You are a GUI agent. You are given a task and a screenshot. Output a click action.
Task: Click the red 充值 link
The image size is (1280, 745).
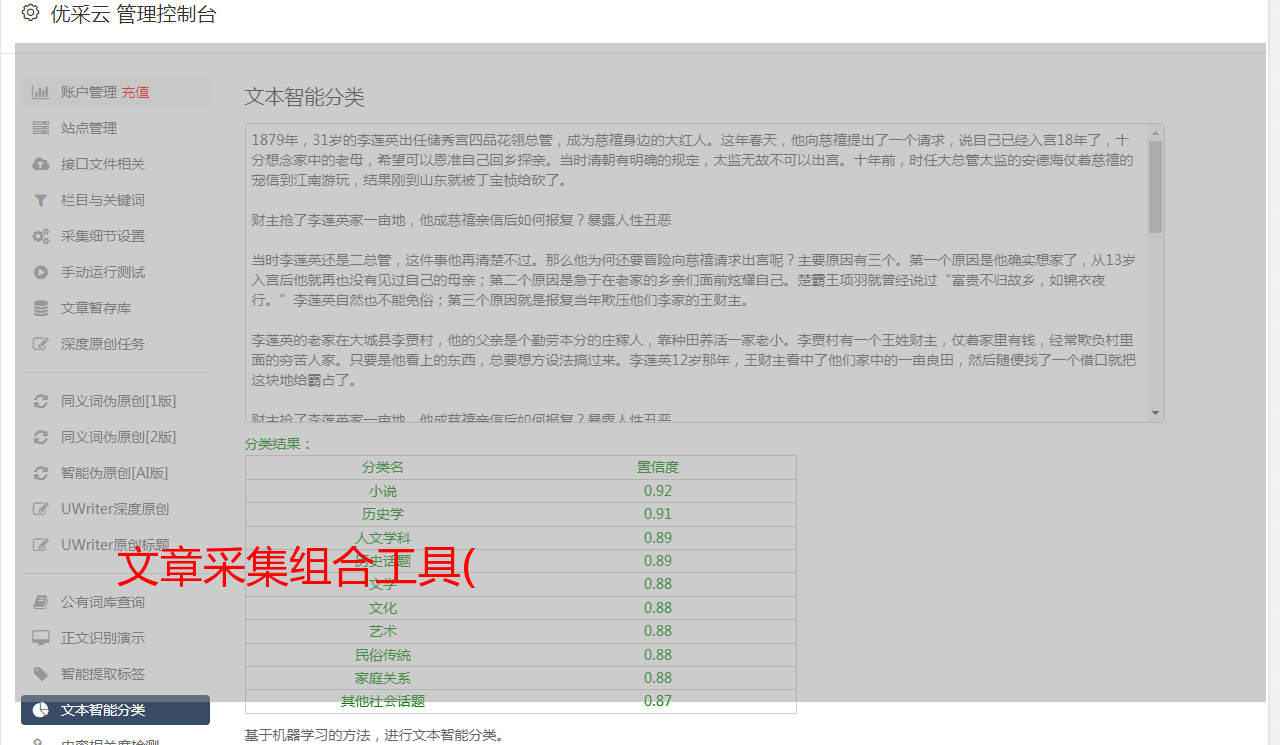135,92
